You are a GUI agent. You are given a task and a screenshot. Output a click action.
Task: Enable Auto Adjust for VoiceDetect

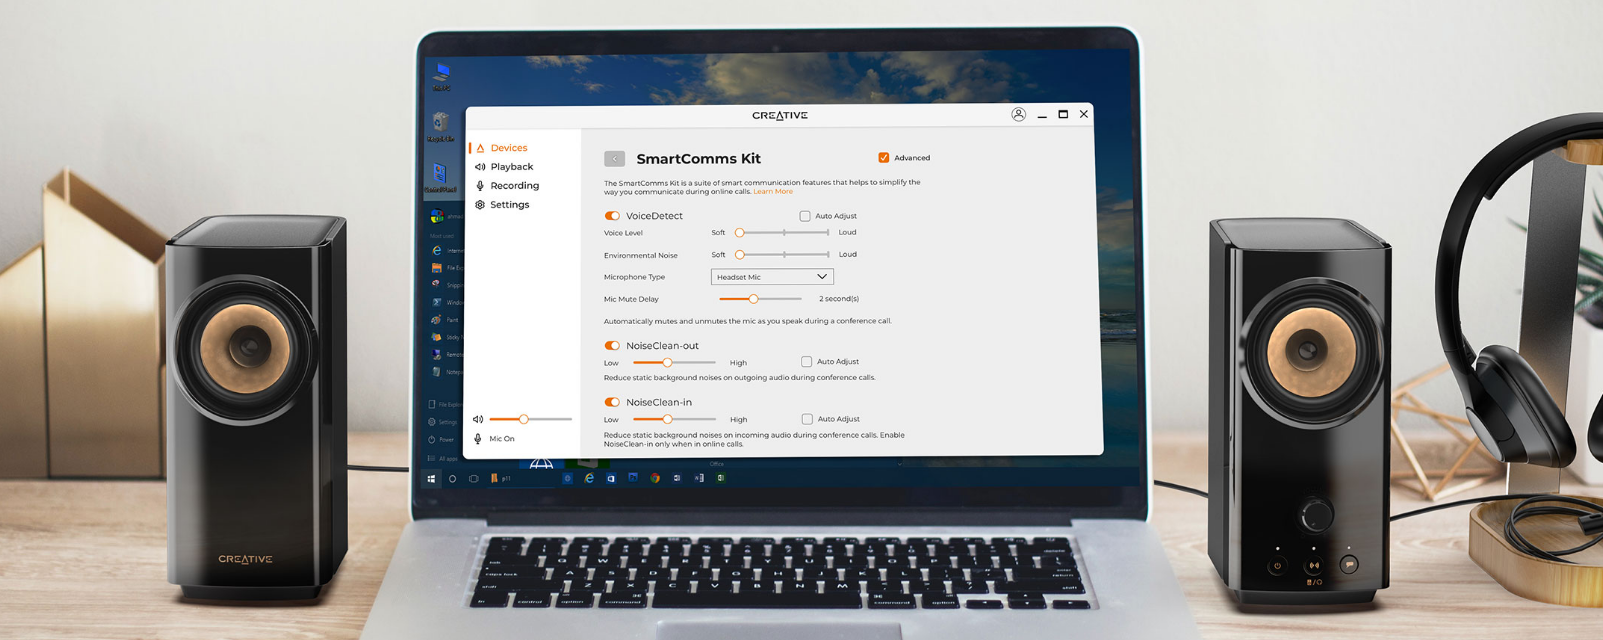coord(805,216)
